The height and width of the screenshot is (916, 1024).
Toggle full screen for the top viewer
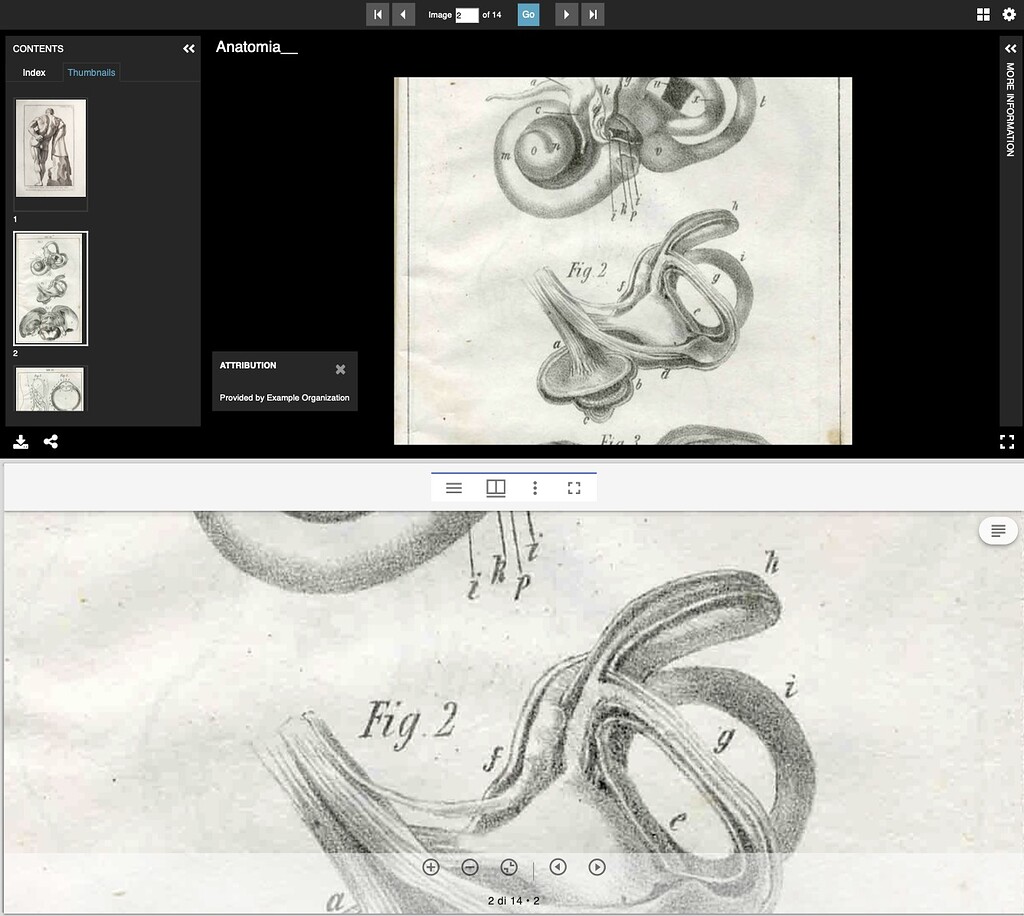pyautogui.click(x=1005, y=440)
